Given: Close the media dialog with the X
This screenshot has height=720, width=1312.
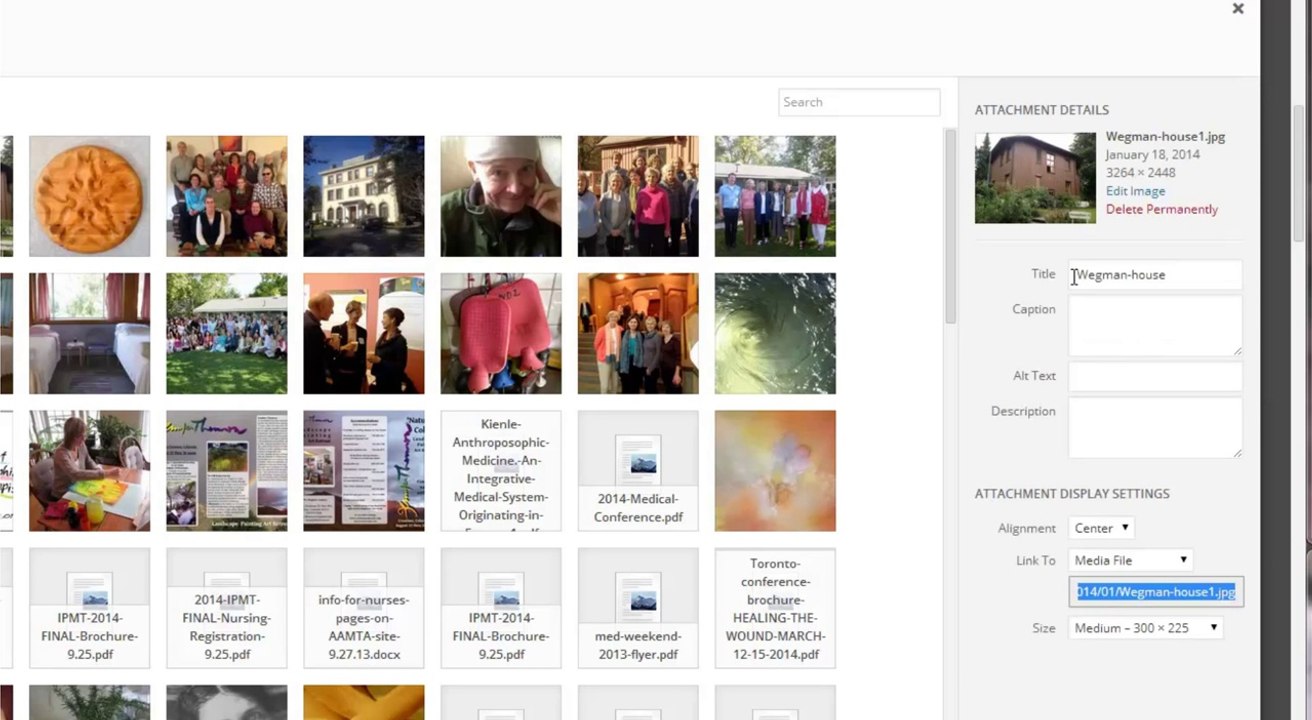Looking at the screenshot, I should click(x=1238, y=9).
